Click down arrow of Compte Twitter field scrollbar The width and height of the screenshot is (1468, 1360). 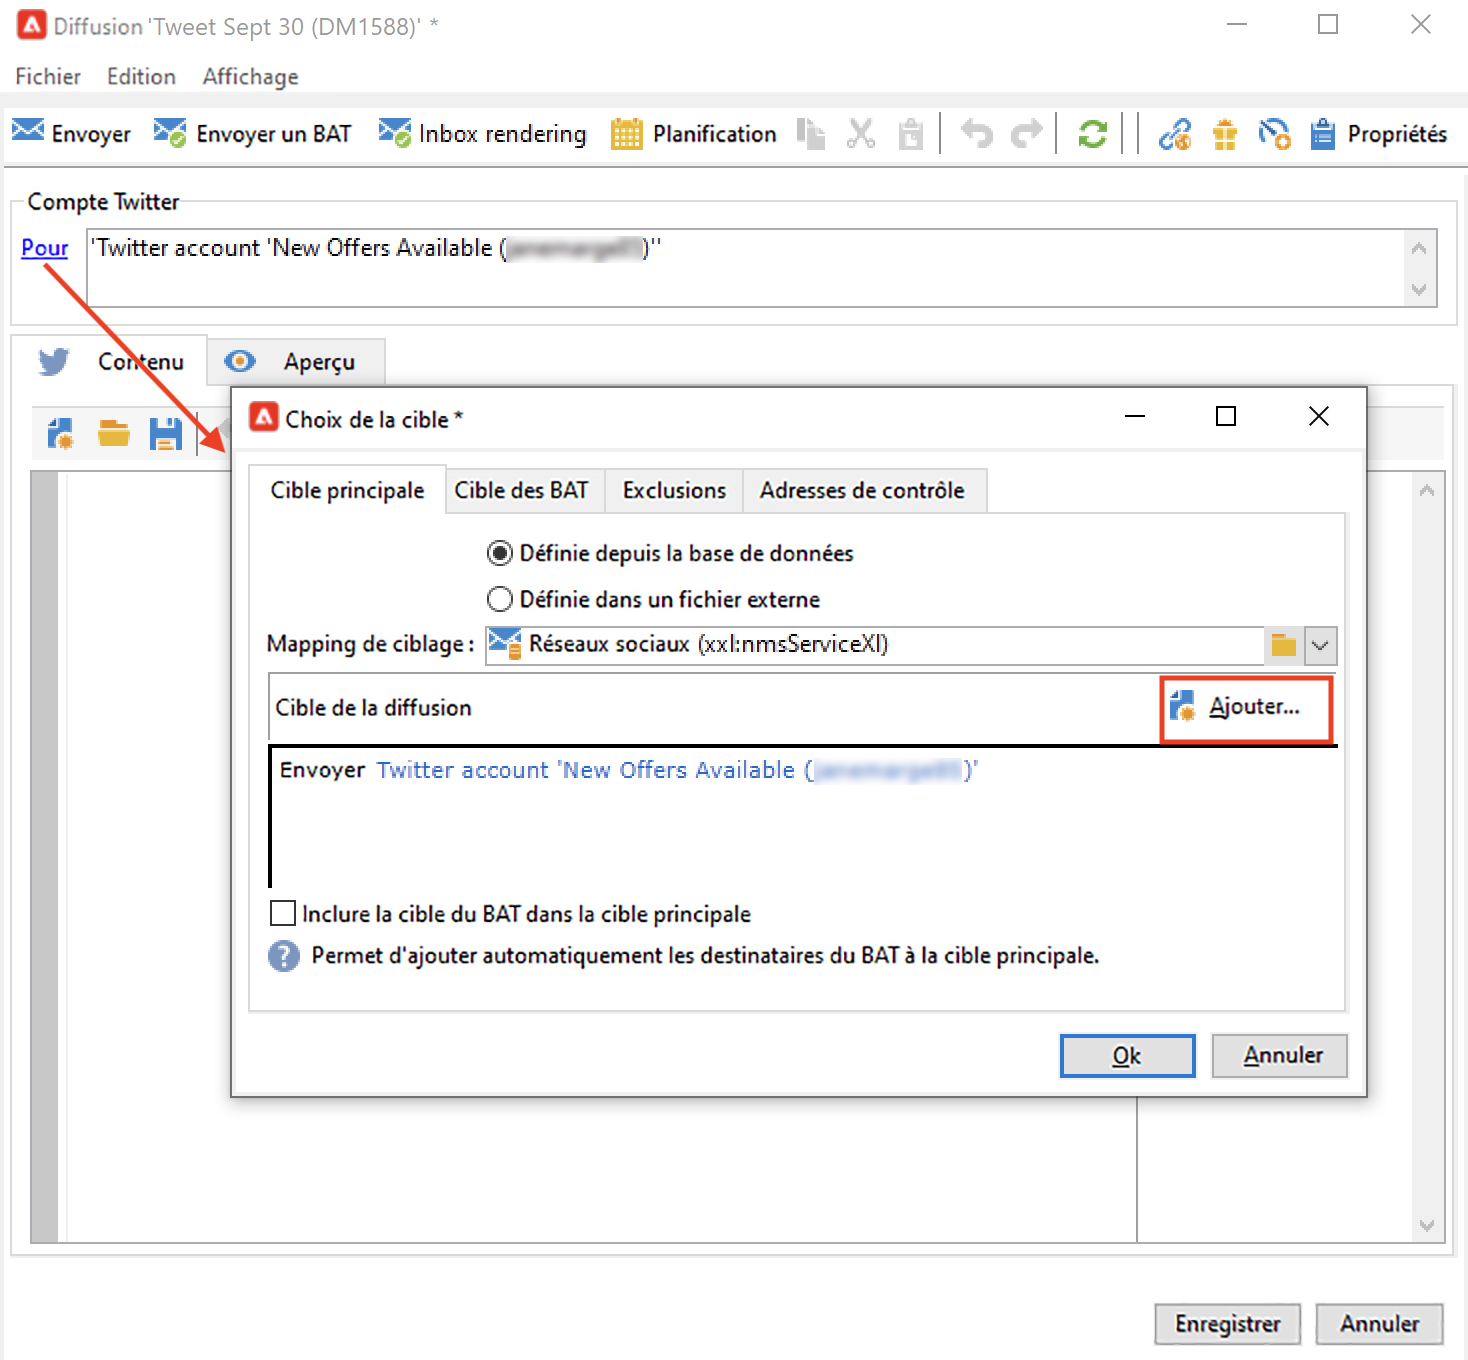coord(1418,289)
